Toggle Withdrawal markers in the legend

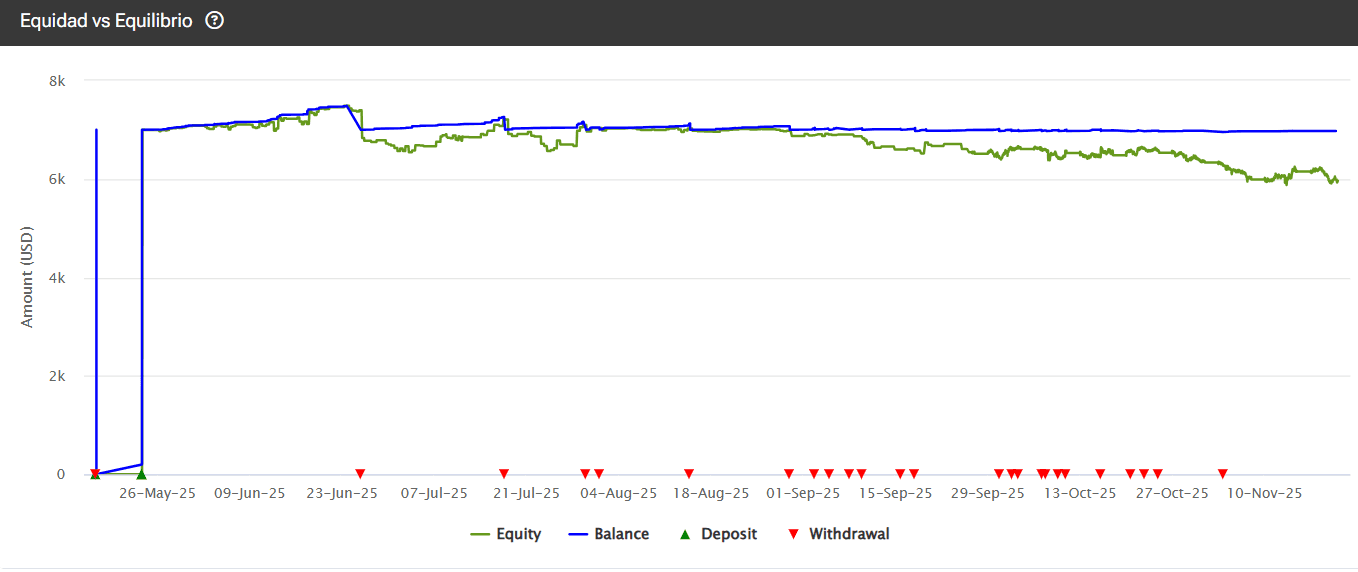838,534
